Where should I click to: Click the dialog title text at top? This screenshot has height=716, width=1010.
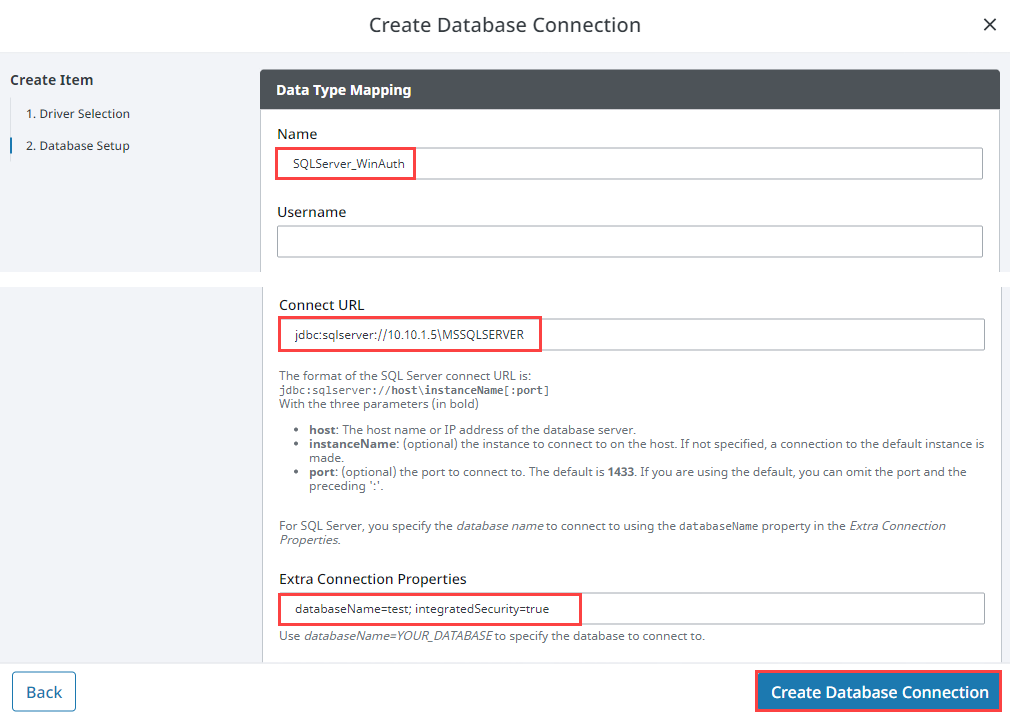click(504, 24)
